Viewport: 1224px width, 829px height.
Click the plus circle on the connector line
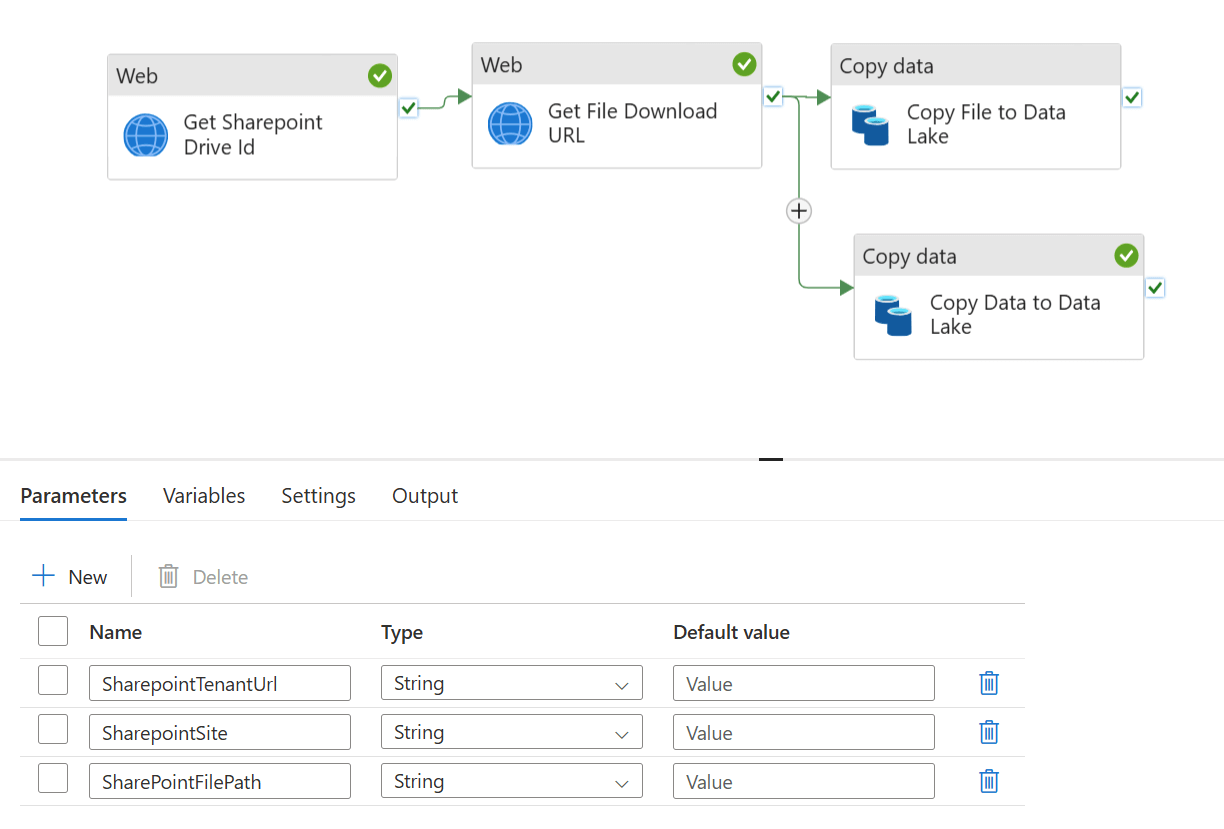pos(798,211)
